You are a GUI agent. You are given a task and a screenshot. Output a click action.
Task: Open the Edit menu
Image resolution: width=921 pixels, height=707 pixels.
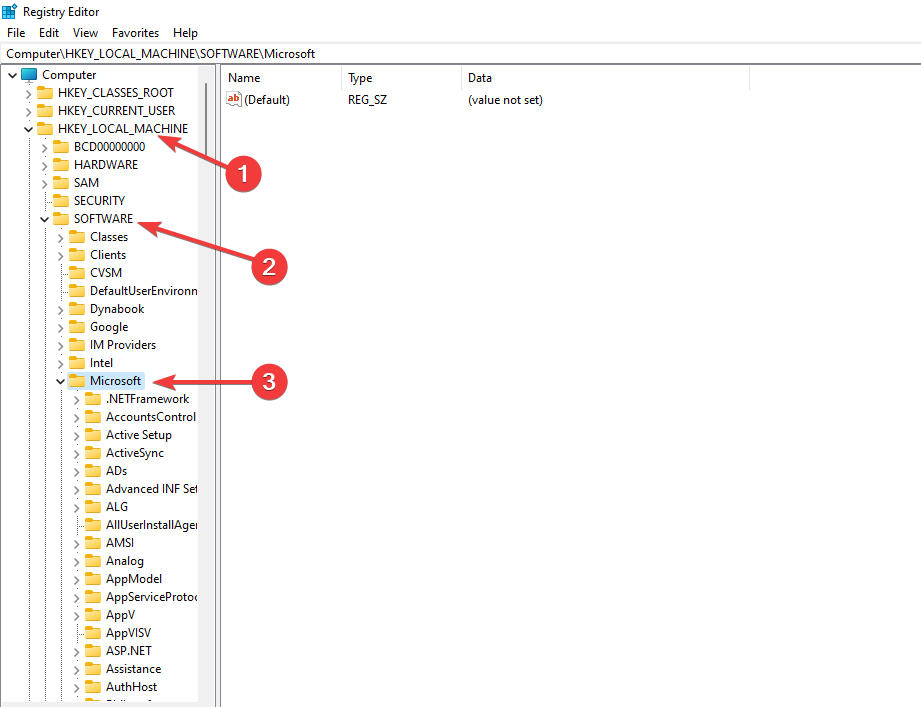coord(49,33)
